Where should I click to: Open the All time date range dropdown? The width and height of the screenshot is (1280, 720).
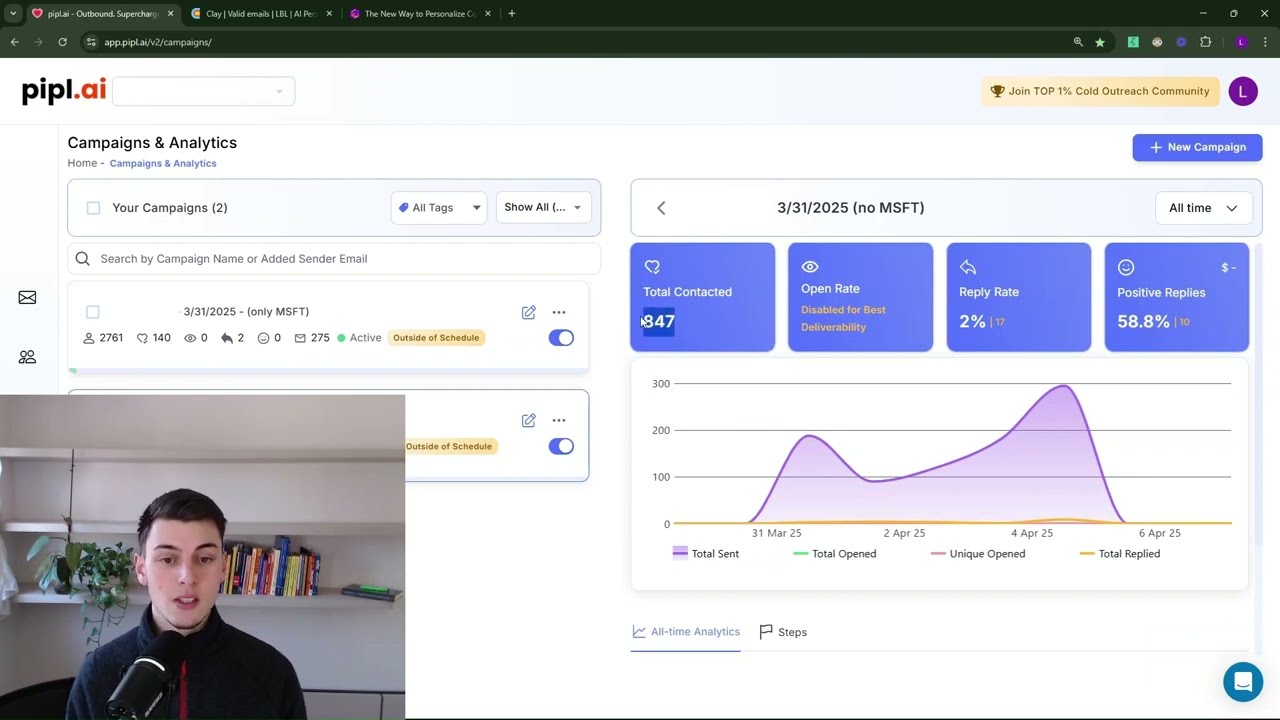(1203, 208)
